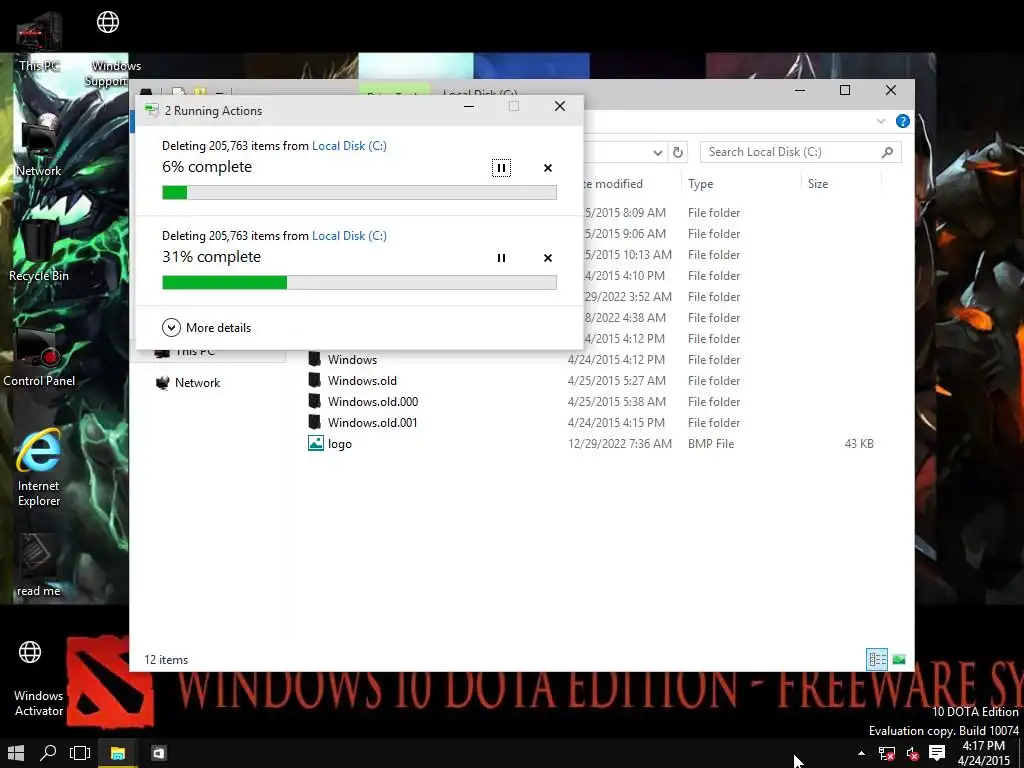The image size is (1024, 768).
Task: Open Store from the taskbar
Action: [x=158, y=753]
